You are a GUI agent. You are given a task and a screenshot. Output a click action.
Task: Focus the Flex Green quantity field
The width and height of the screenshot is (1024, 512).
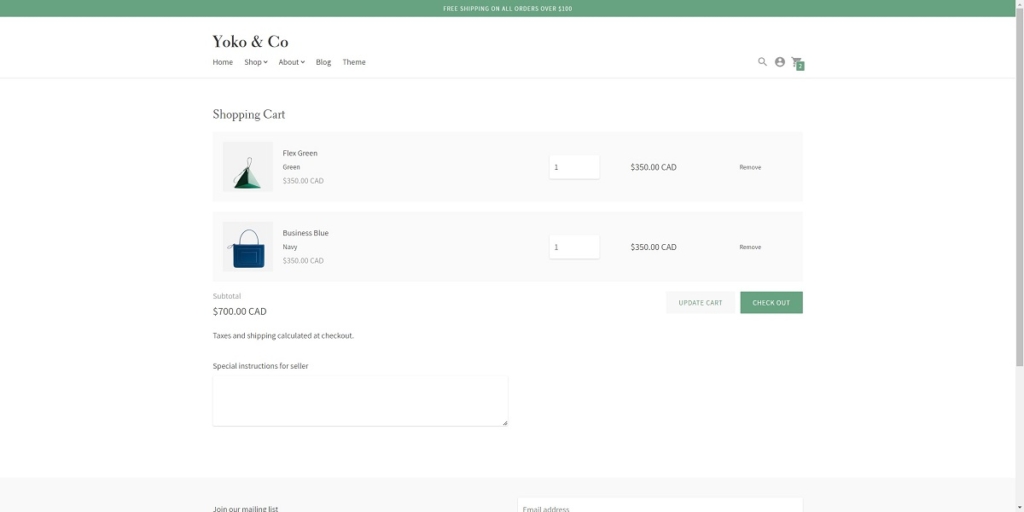pyautogui.click(x=574, y=167)
